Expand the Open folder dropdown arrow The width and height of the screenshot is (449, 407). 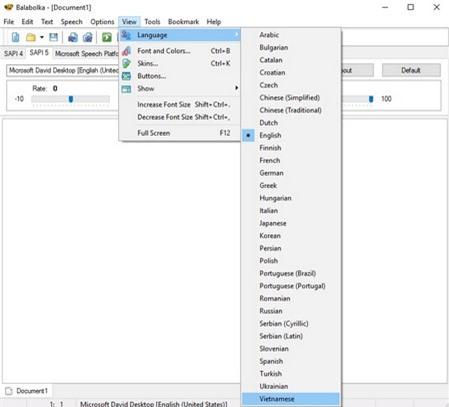[42, 37]
